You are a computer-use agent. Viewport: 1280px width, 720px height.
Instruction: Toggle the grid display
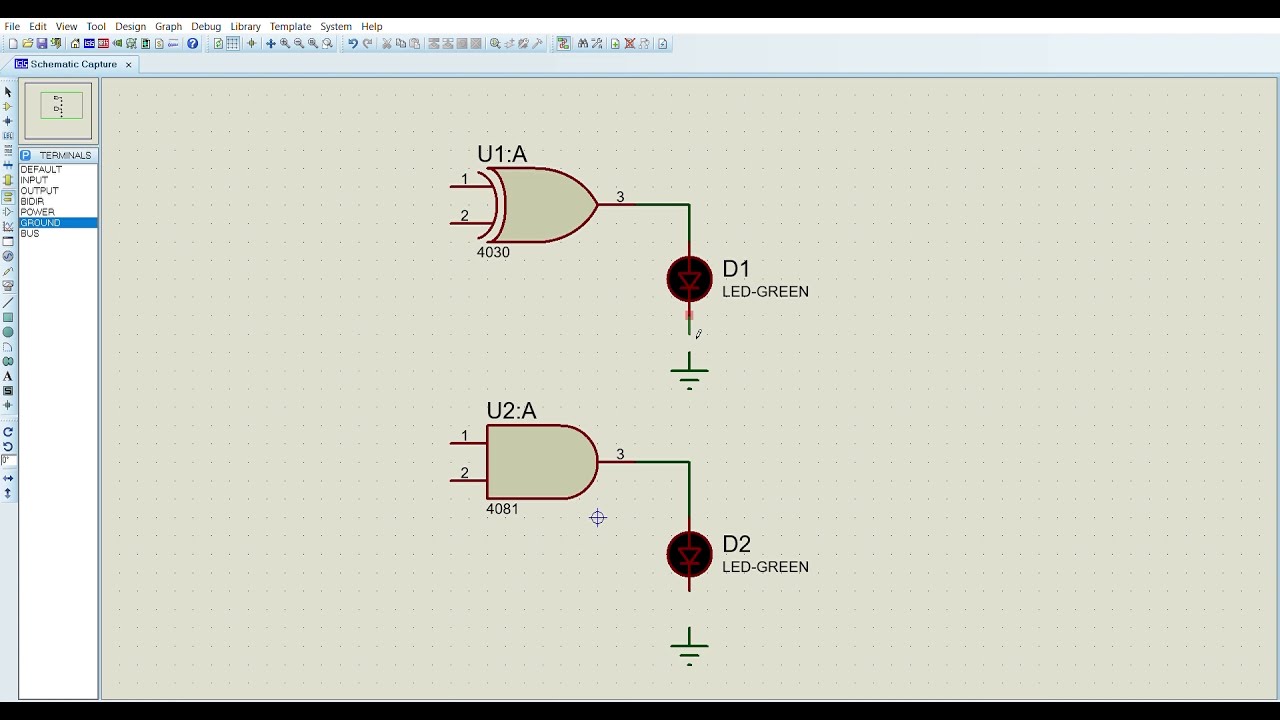pyautogui.click(x=232, y=44)
